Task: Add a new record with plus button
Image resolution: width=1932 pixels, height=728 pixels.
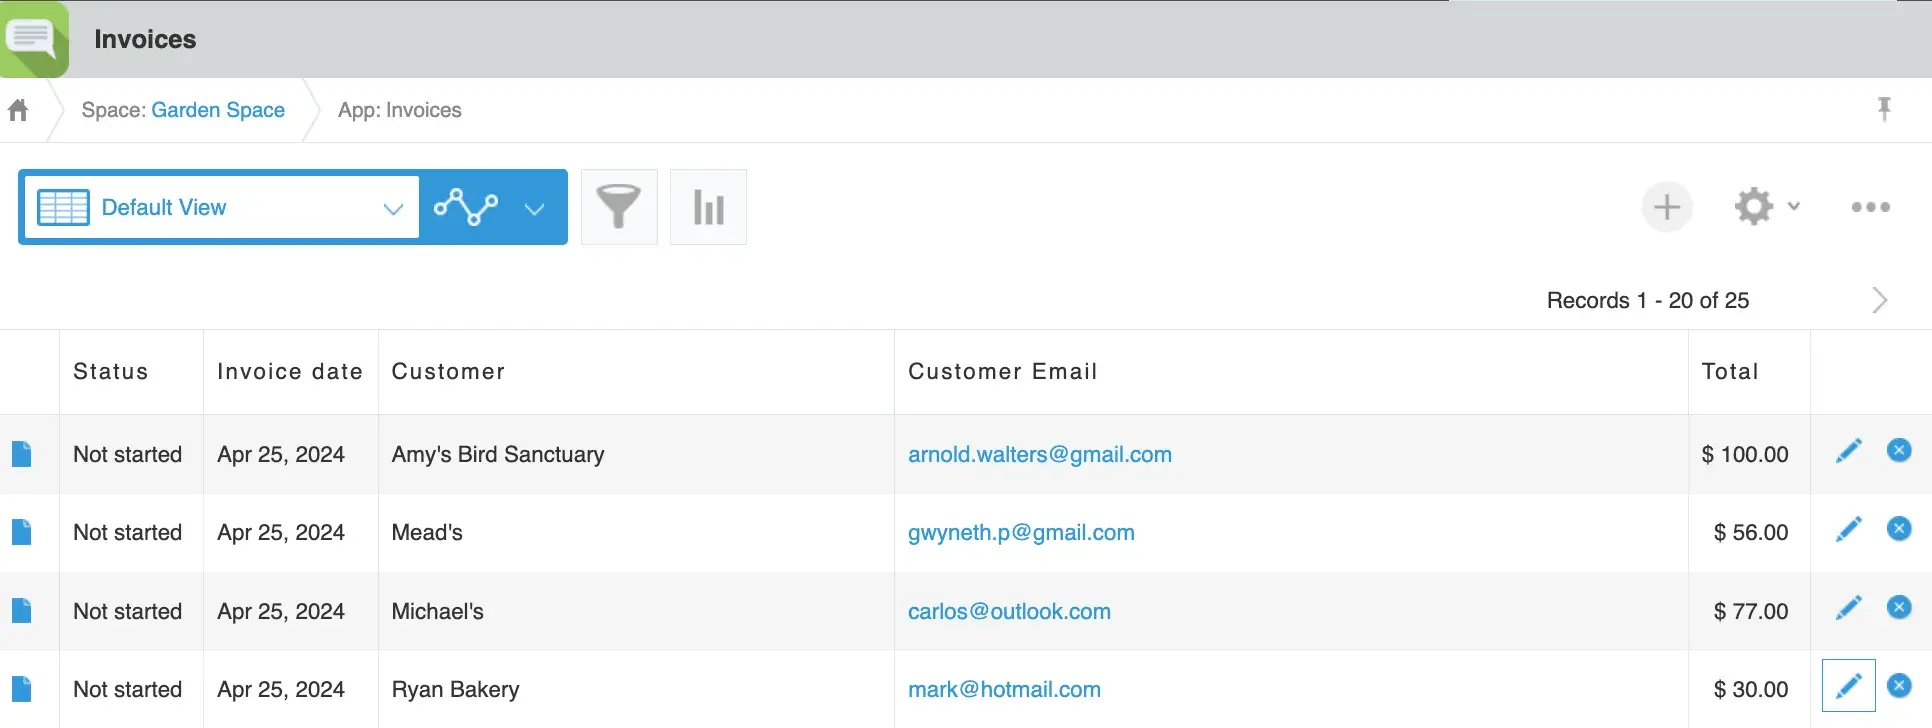Action: (1666, 207)
